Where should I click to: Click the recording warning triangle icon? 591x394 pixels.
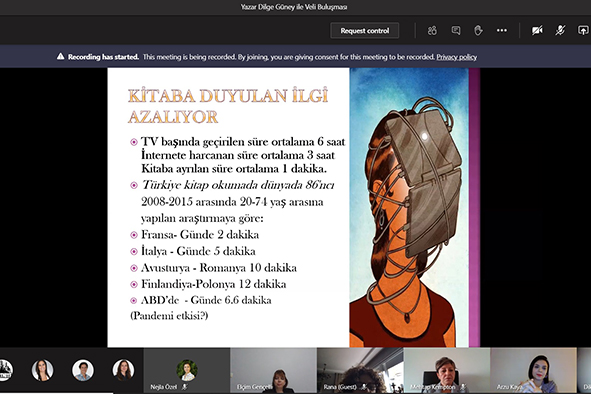point(60,57)
